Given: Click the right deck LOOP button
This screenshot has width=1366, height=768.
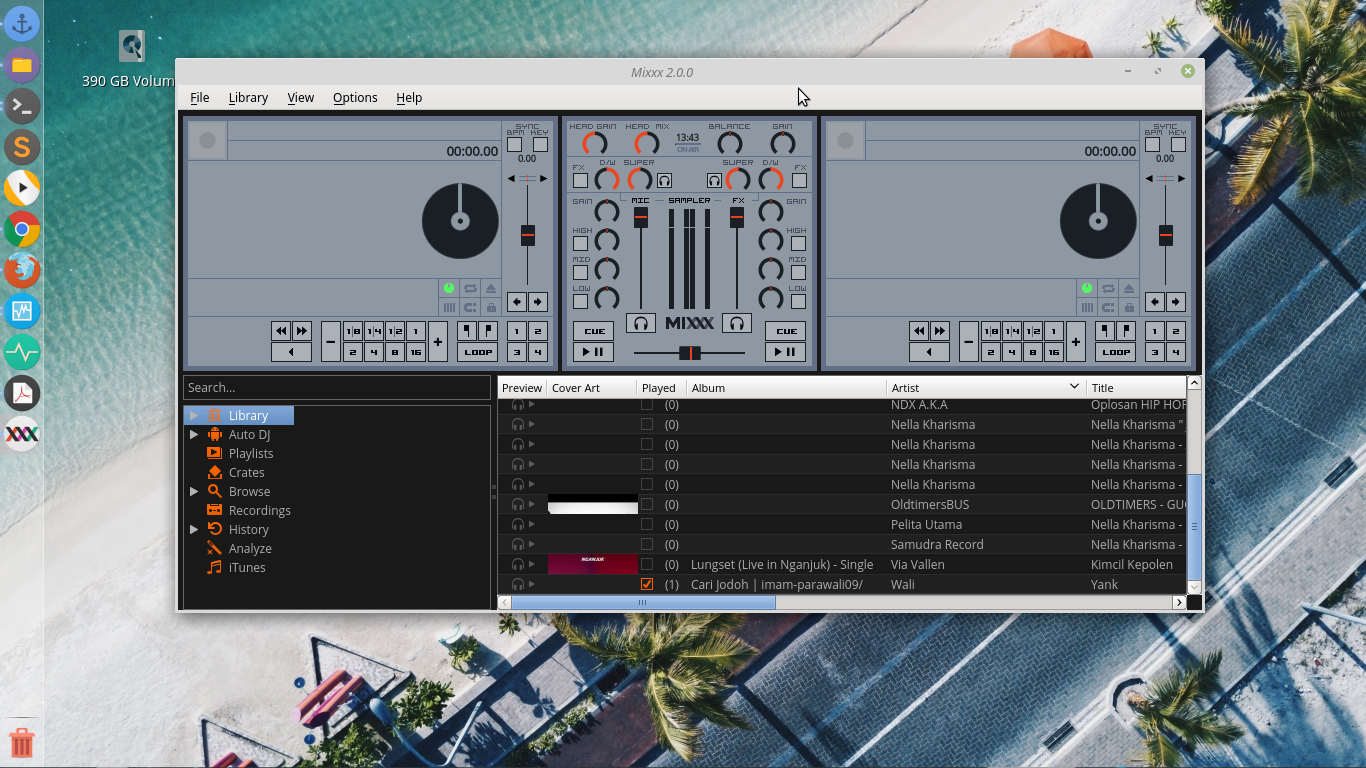Looking at the screenshot, I should click(x=1116, y=352).
